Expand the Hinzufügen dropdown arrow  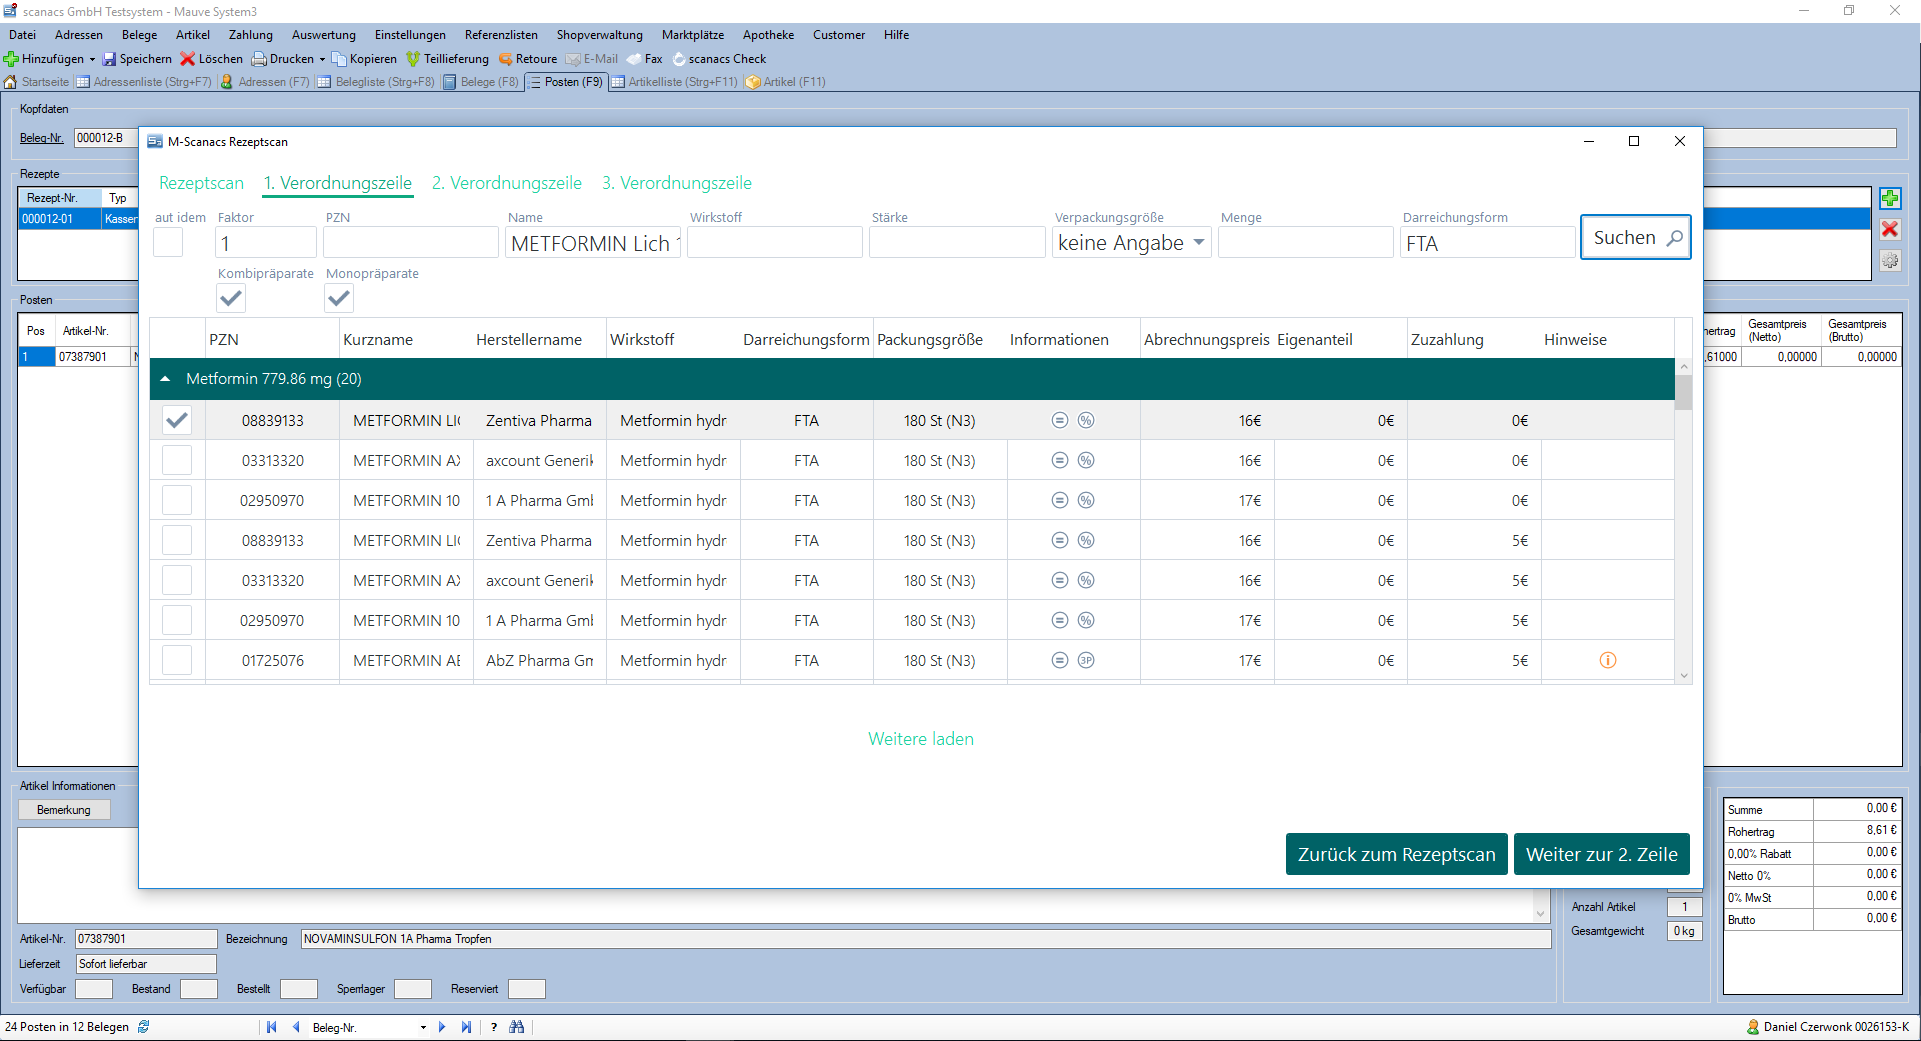pyautogui.click(x=92, y=59)
